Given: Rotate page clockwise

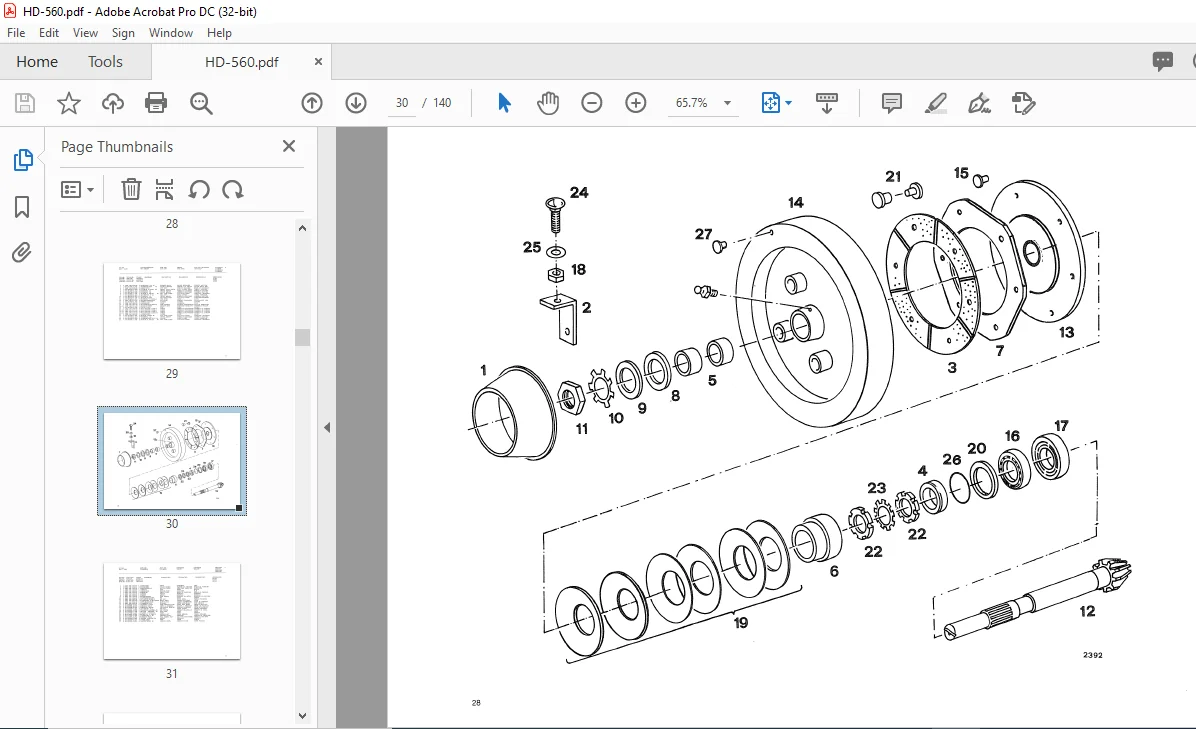Looking at the screenshot, I should [233, 189].
